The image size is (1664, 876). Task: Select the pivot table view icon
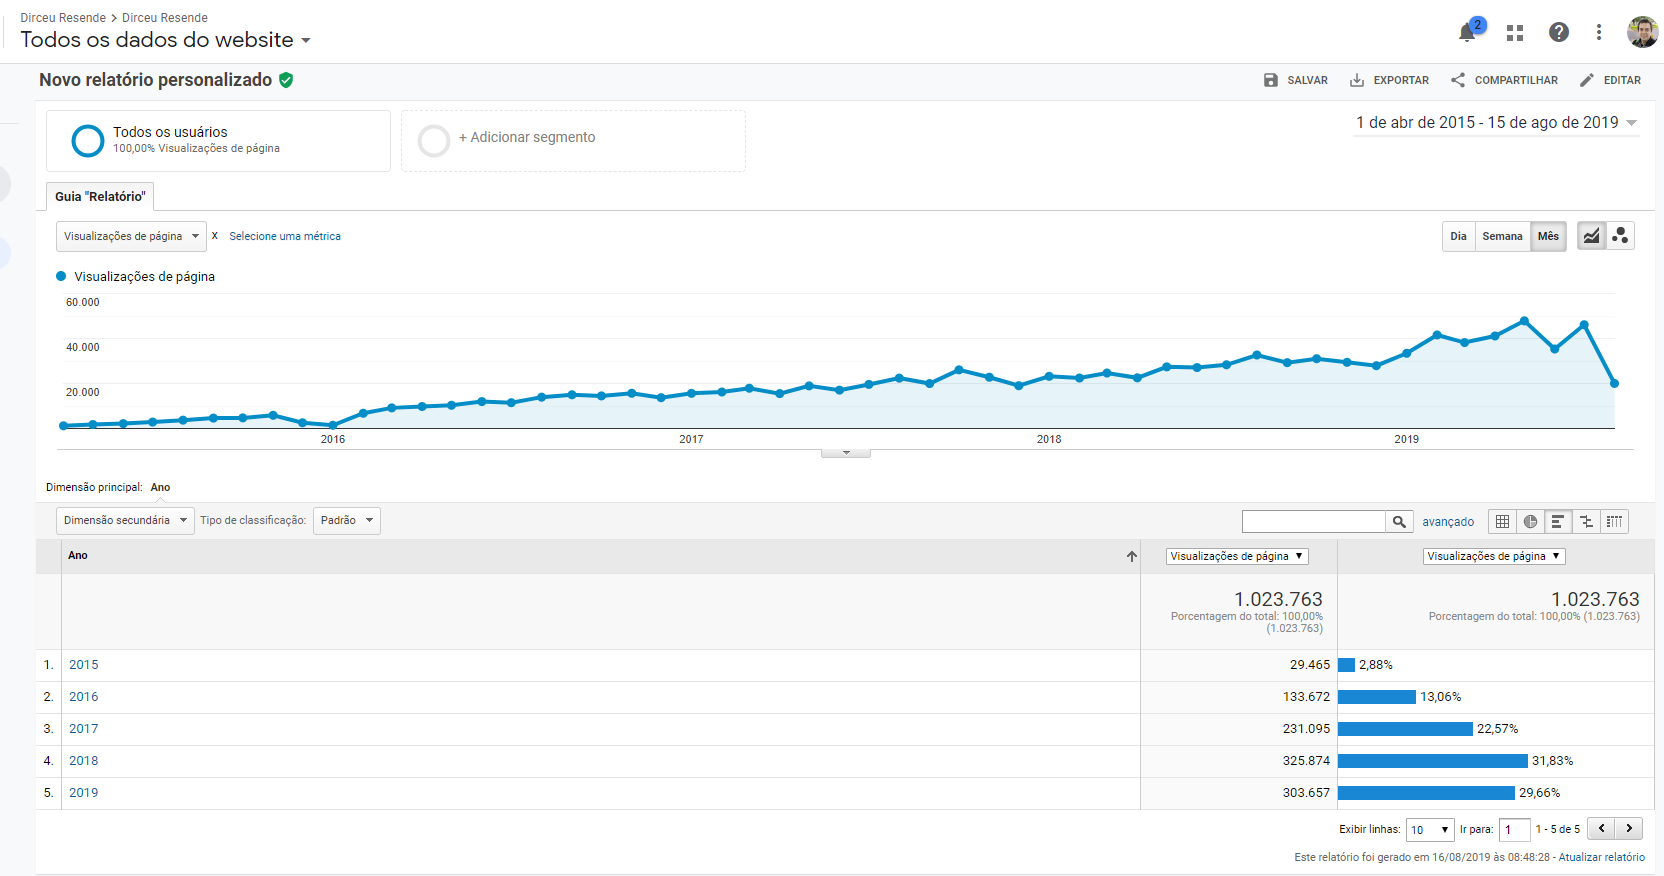pyautogui.click(x=1614, y=521)
